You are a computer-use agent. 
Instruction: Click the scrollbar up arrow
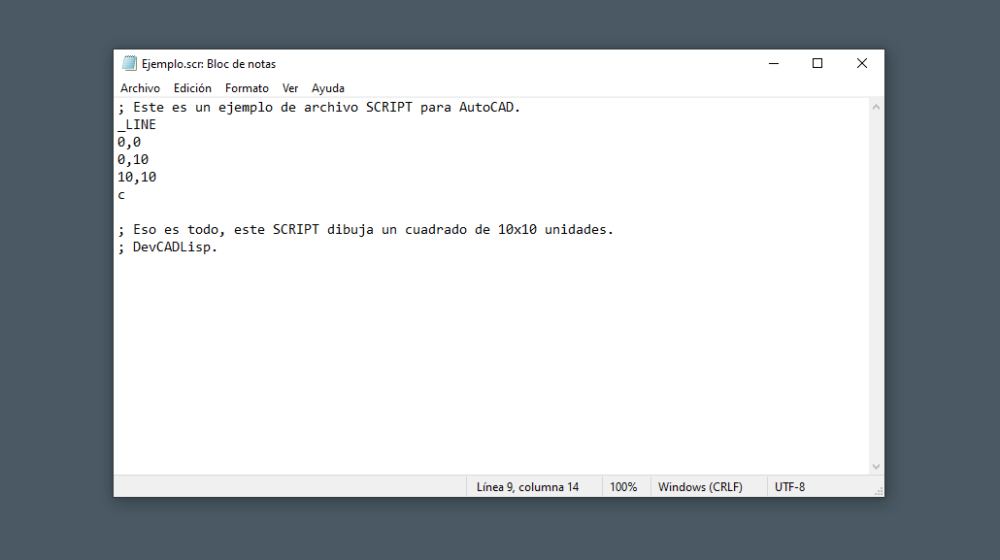click(x=876, y=106)
